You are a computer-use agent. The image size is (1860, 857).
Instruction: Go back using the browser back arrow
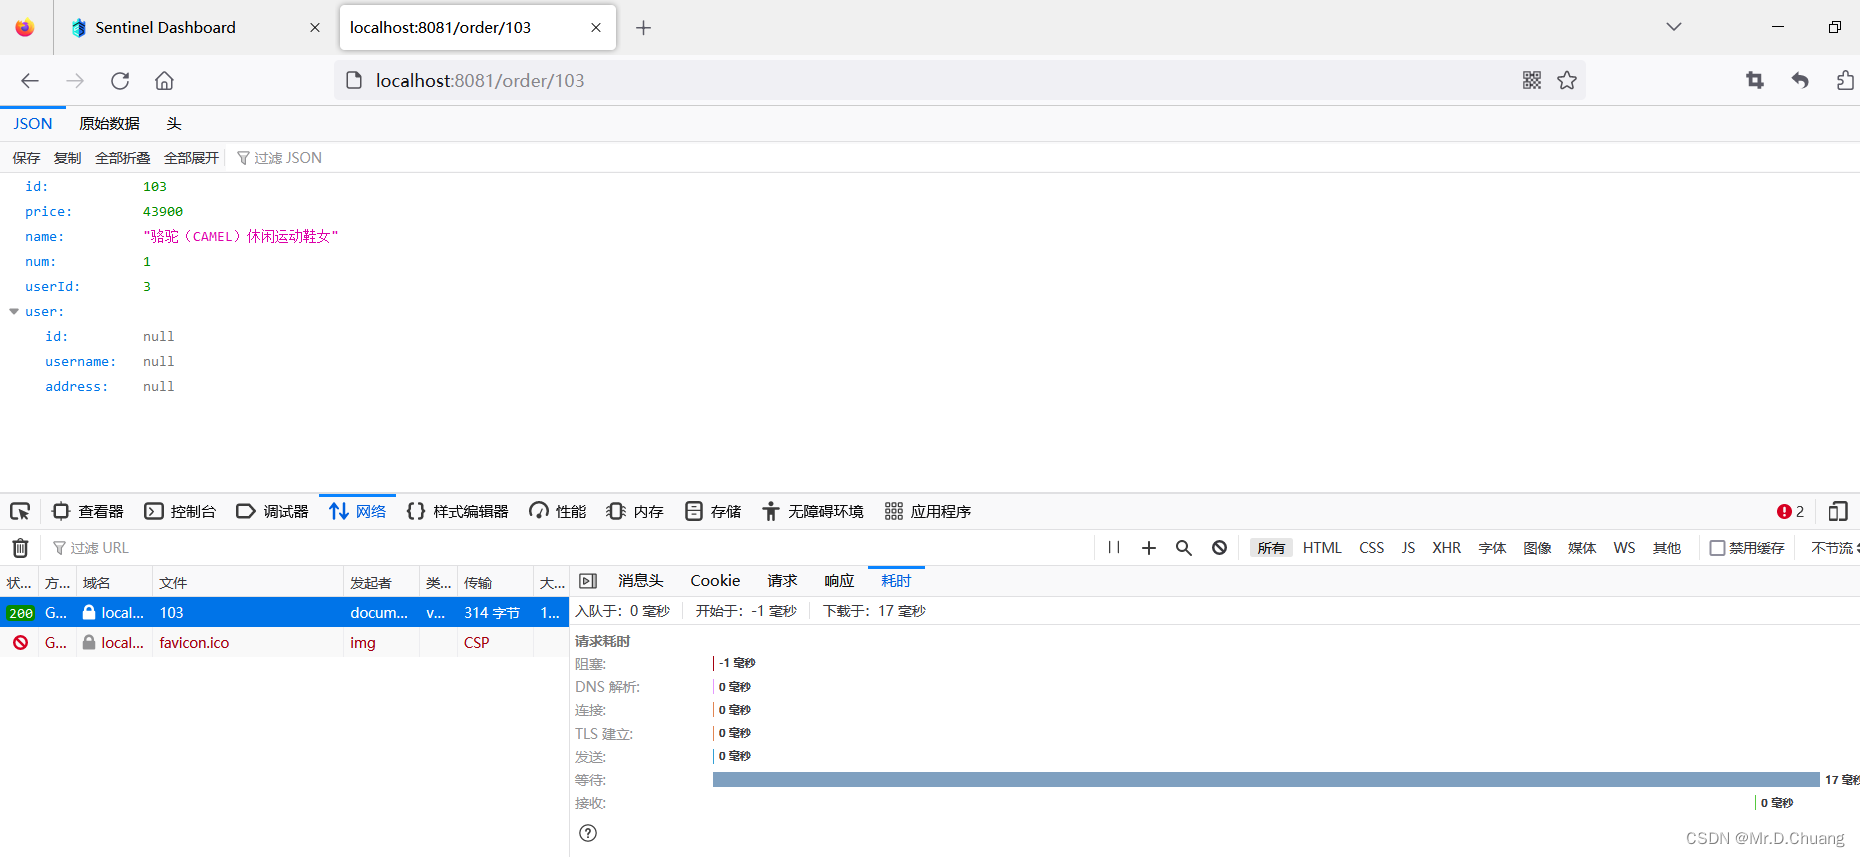(x=30, y=81)
